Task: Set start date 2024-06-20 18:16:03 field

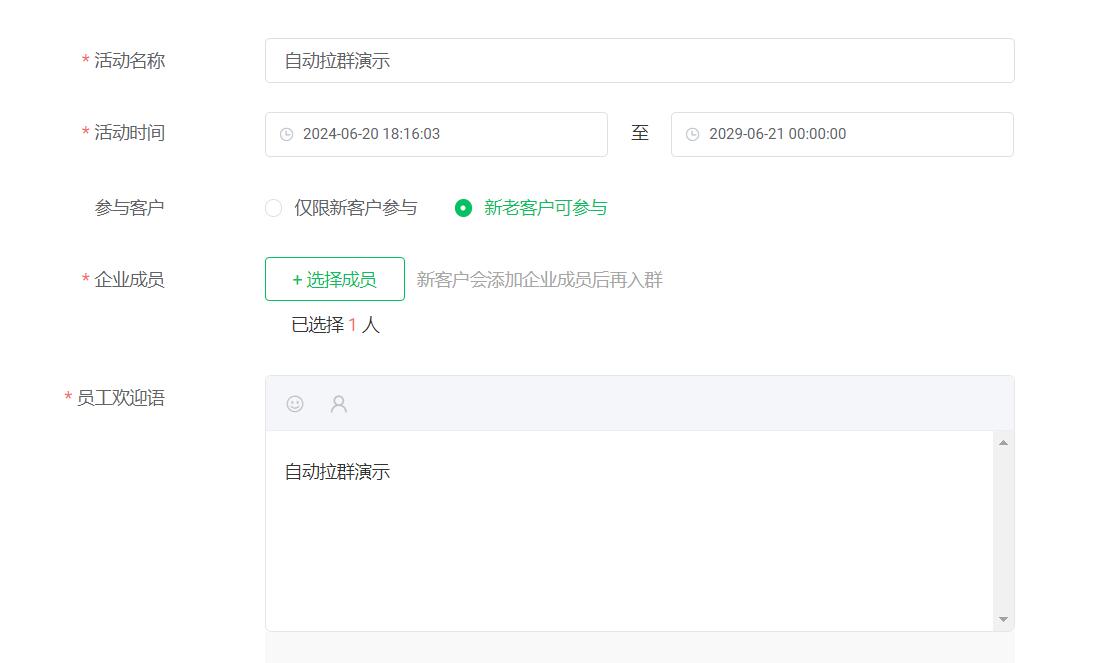Action: click(x=436, y=135)
